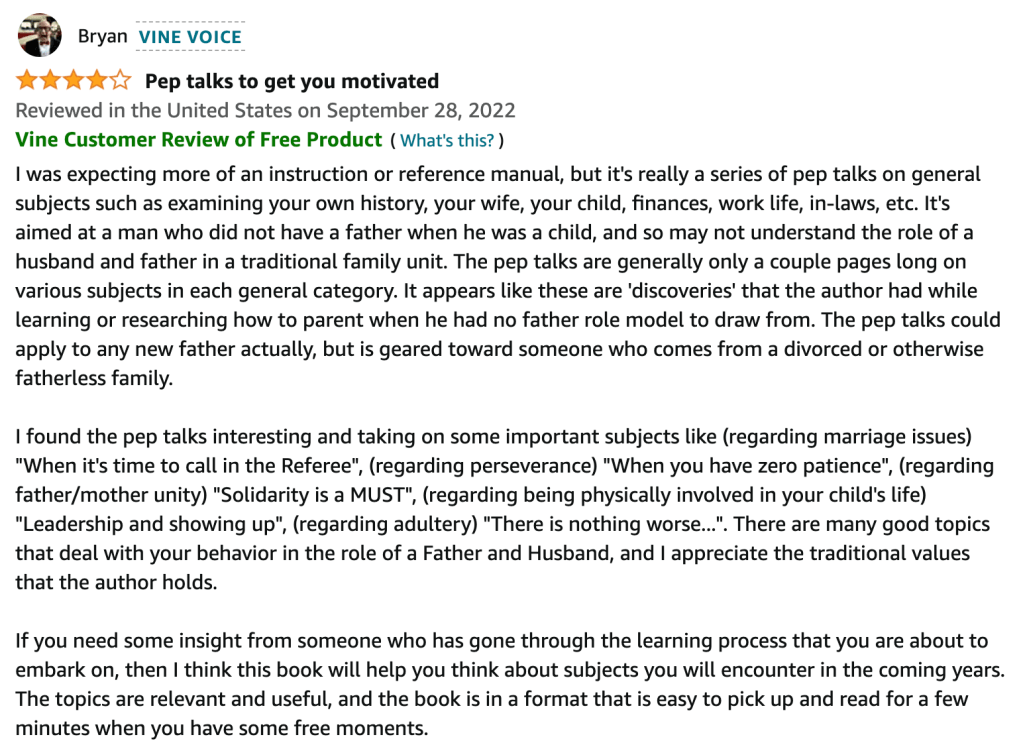
Task: Click the VINE VOICE badge
Action: (x=190, y=37)
